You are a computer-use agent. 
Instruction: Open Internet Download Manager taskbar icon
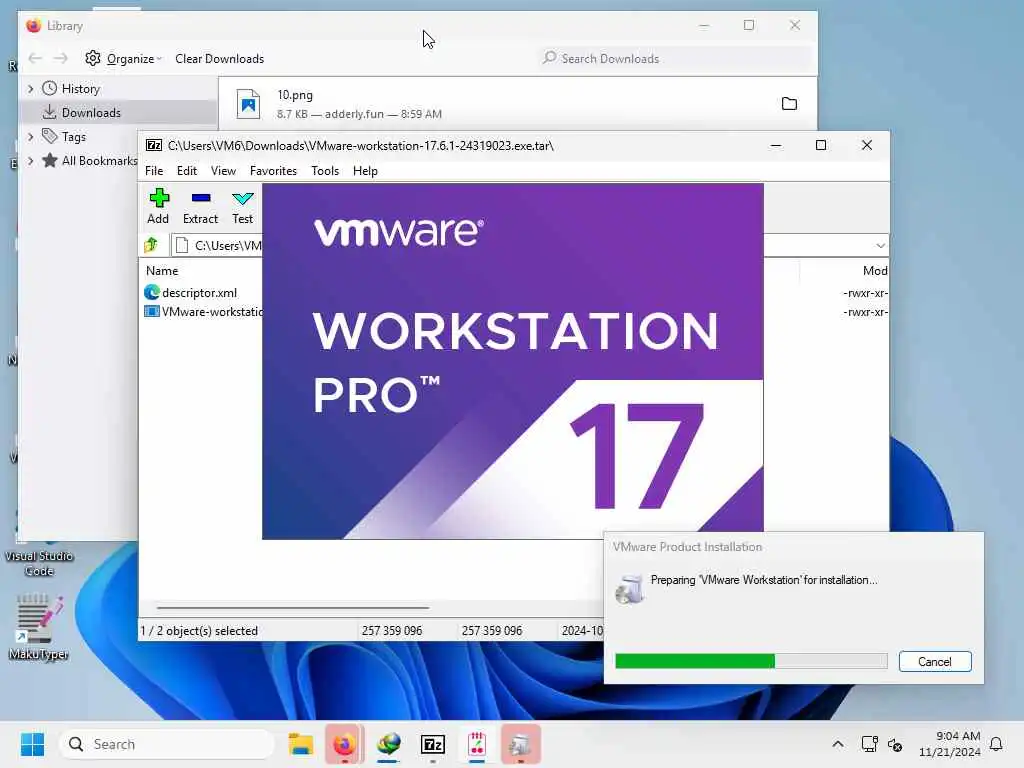pos(389,744)
